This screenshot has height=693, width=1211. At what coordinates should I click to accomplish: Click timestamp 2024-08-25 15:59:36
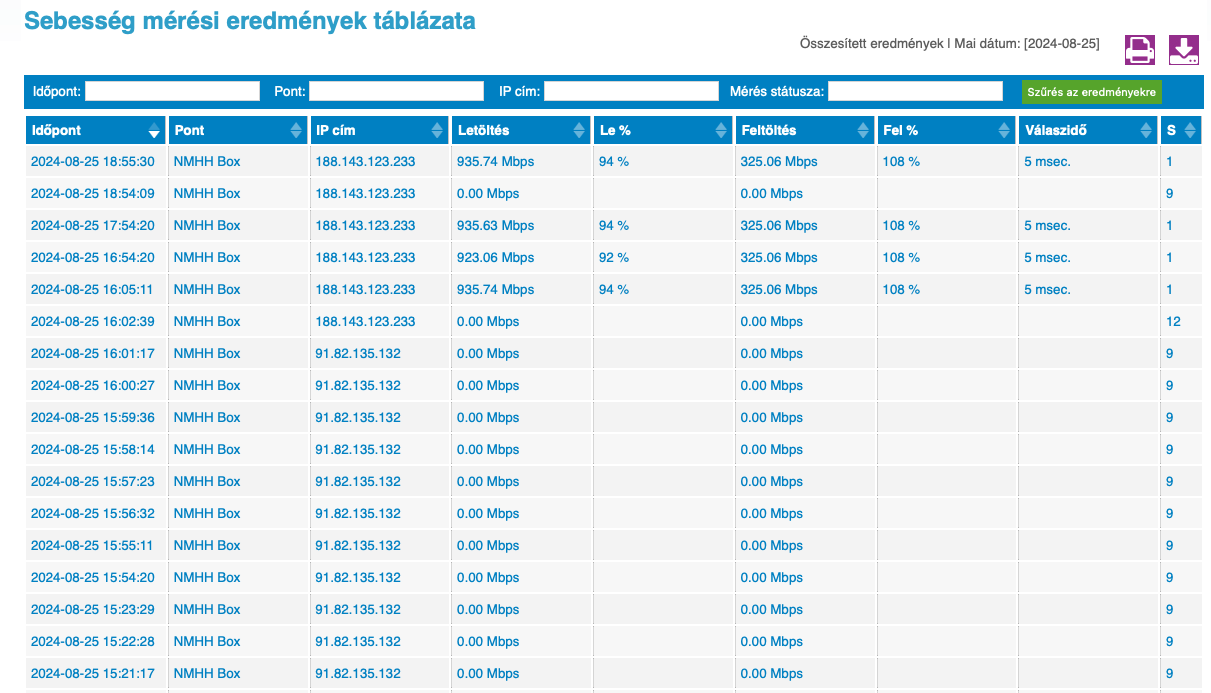click(x=93, y=418)
